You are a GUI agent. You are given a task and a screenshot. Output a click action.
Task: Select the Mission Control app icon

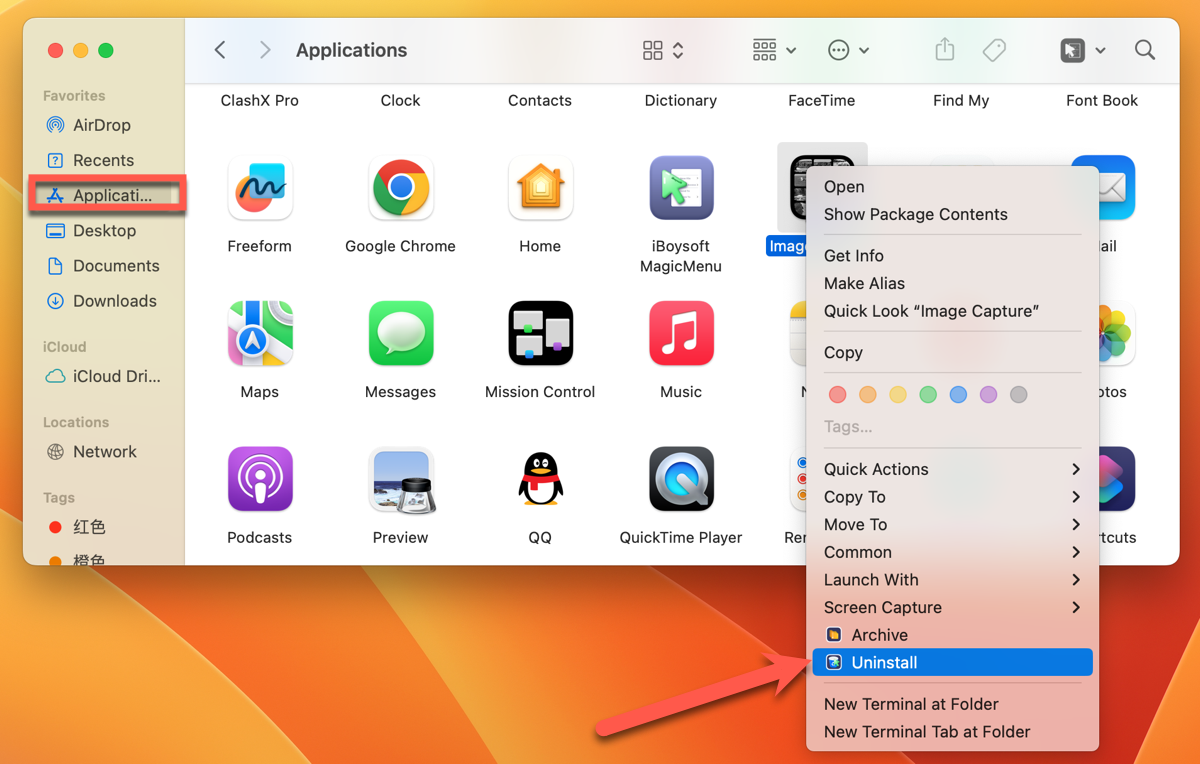tap(540, 333)
